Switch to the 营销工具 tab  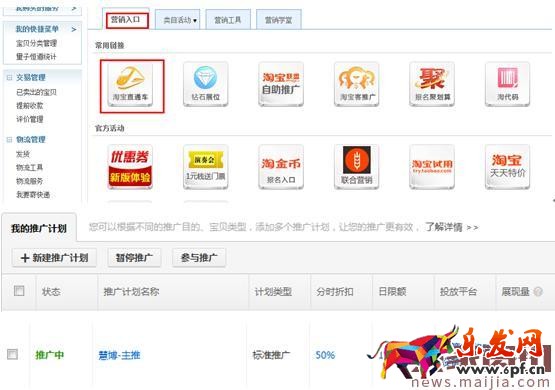(x=228, y=20)
